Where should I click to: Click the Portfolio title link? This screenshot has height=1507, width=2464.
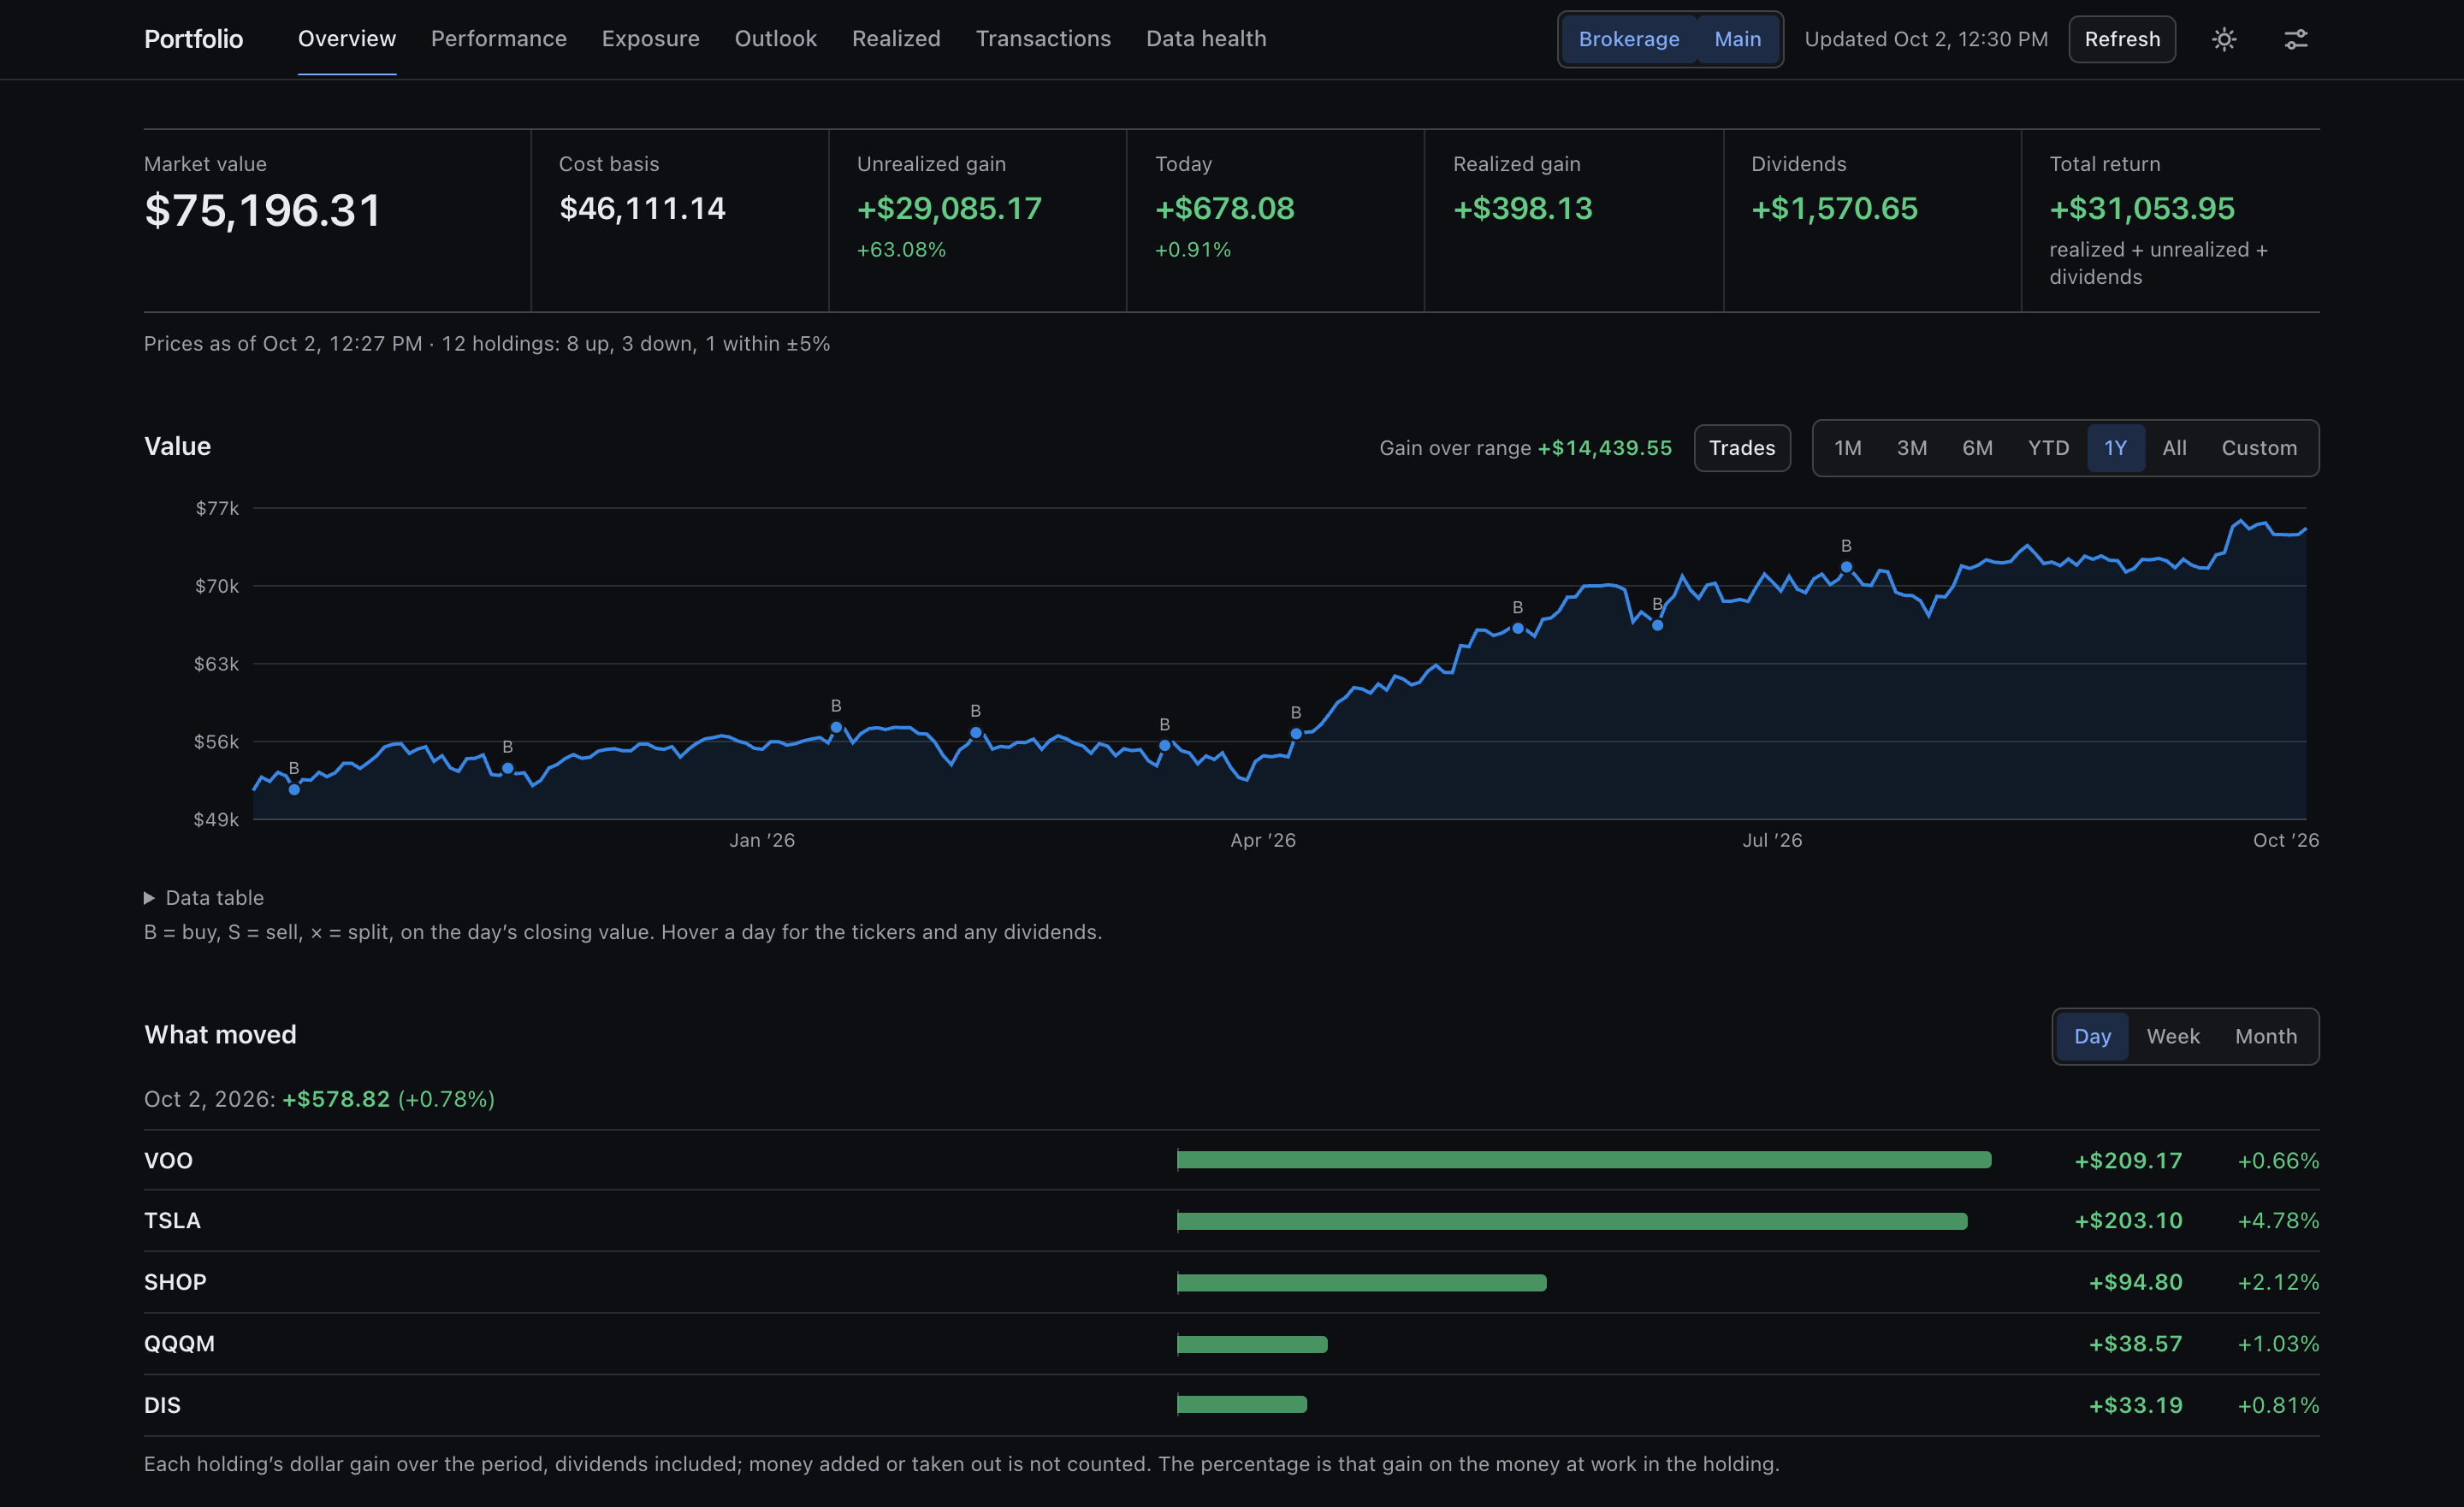(194, 39)
